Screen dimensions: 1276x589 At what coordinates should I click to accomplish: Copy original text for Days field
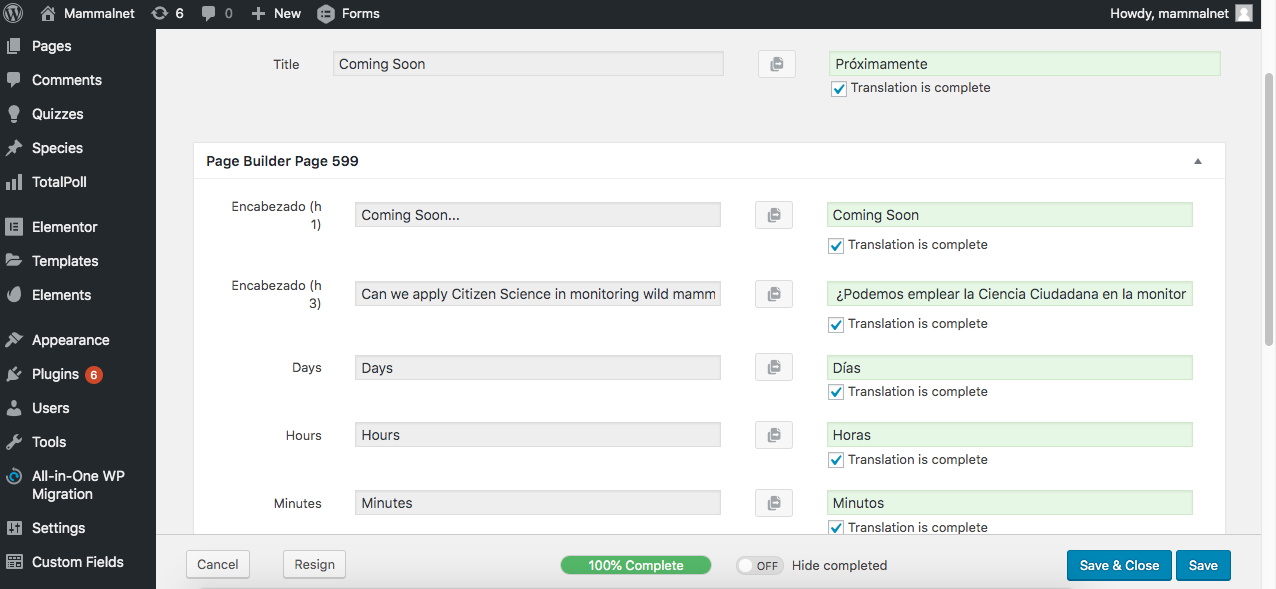[x=773, y=368]
